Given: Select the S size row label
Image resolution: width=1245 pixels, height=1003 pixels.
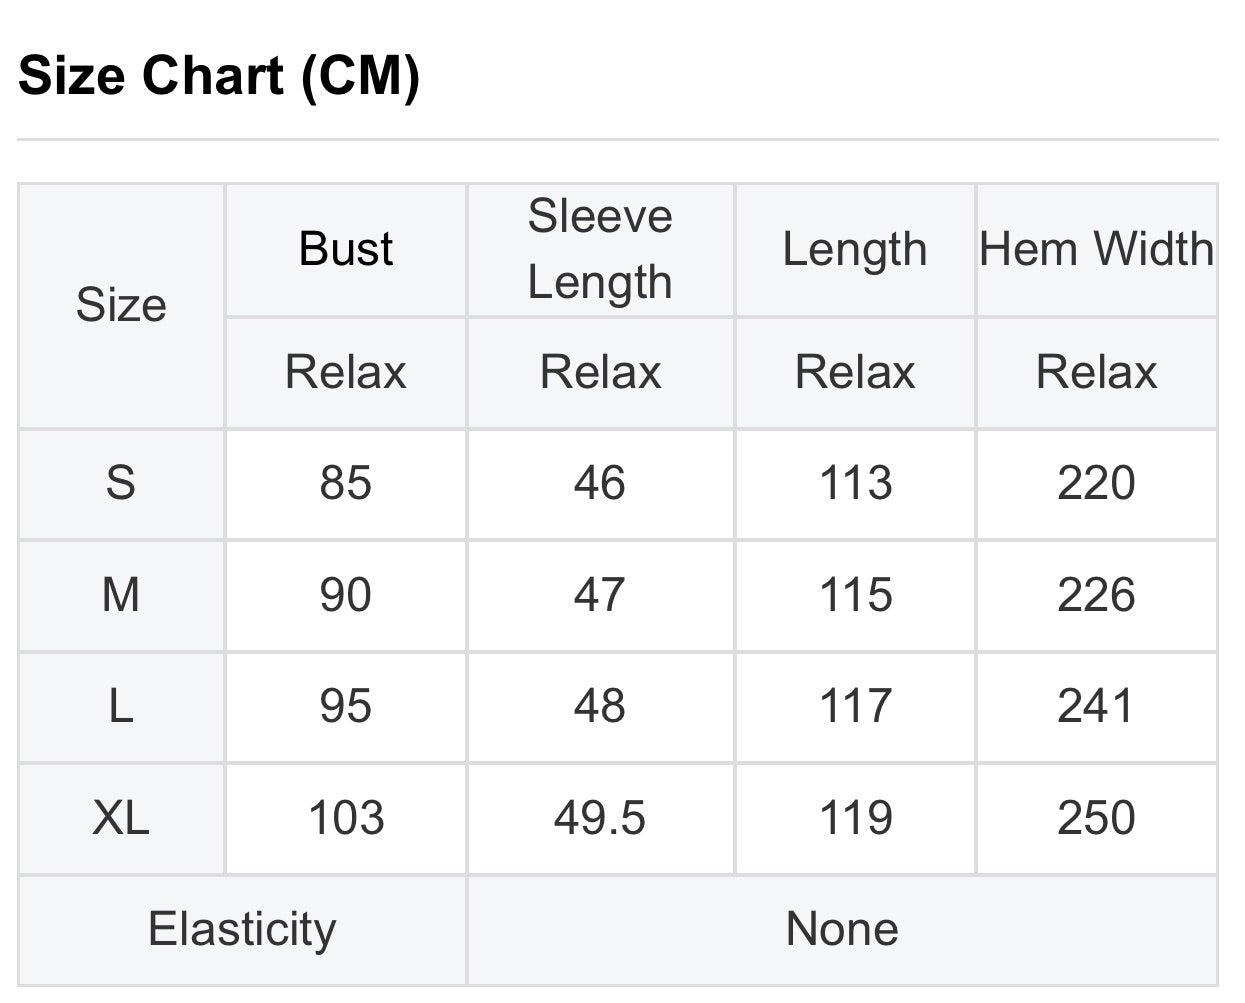Looking at the screenshot, I should tap(121, 483).
